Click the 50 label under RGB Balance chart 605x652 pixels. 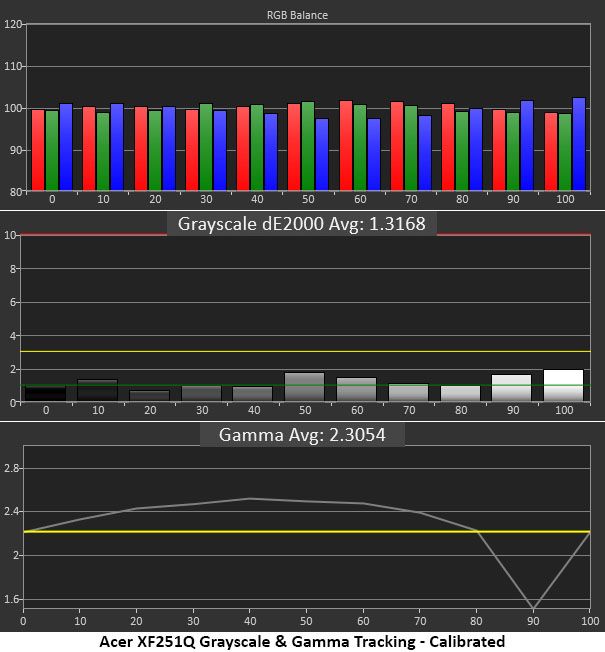click(308, 199)
